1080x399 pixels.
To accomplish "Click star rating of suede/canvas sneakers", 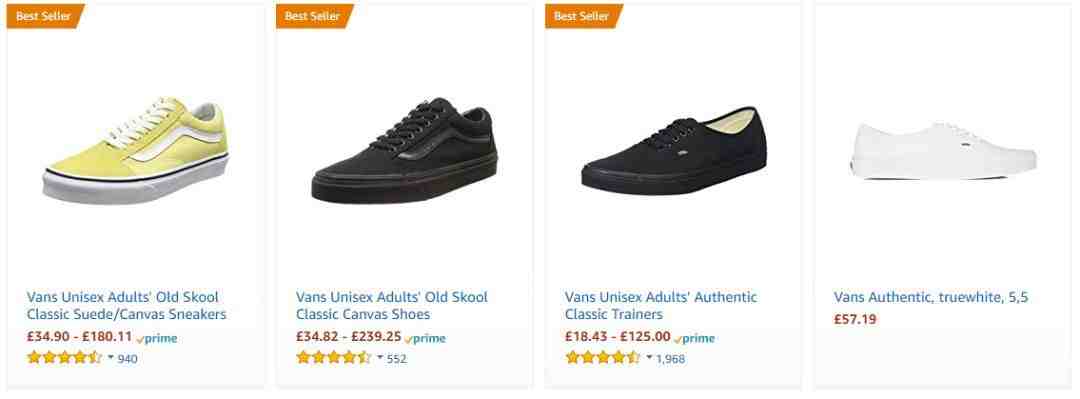I will coord(64,358).
